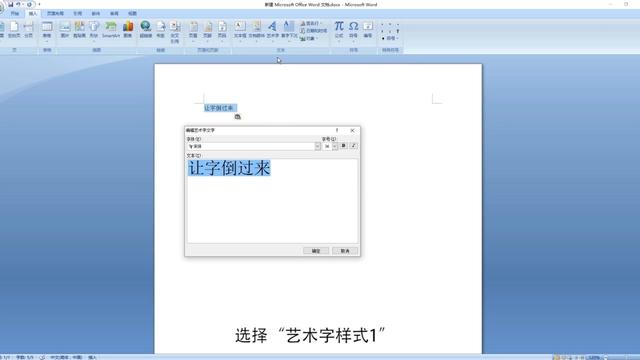Open the References (引用) tab
The image size is (640, 360).
tap(78, 13)
